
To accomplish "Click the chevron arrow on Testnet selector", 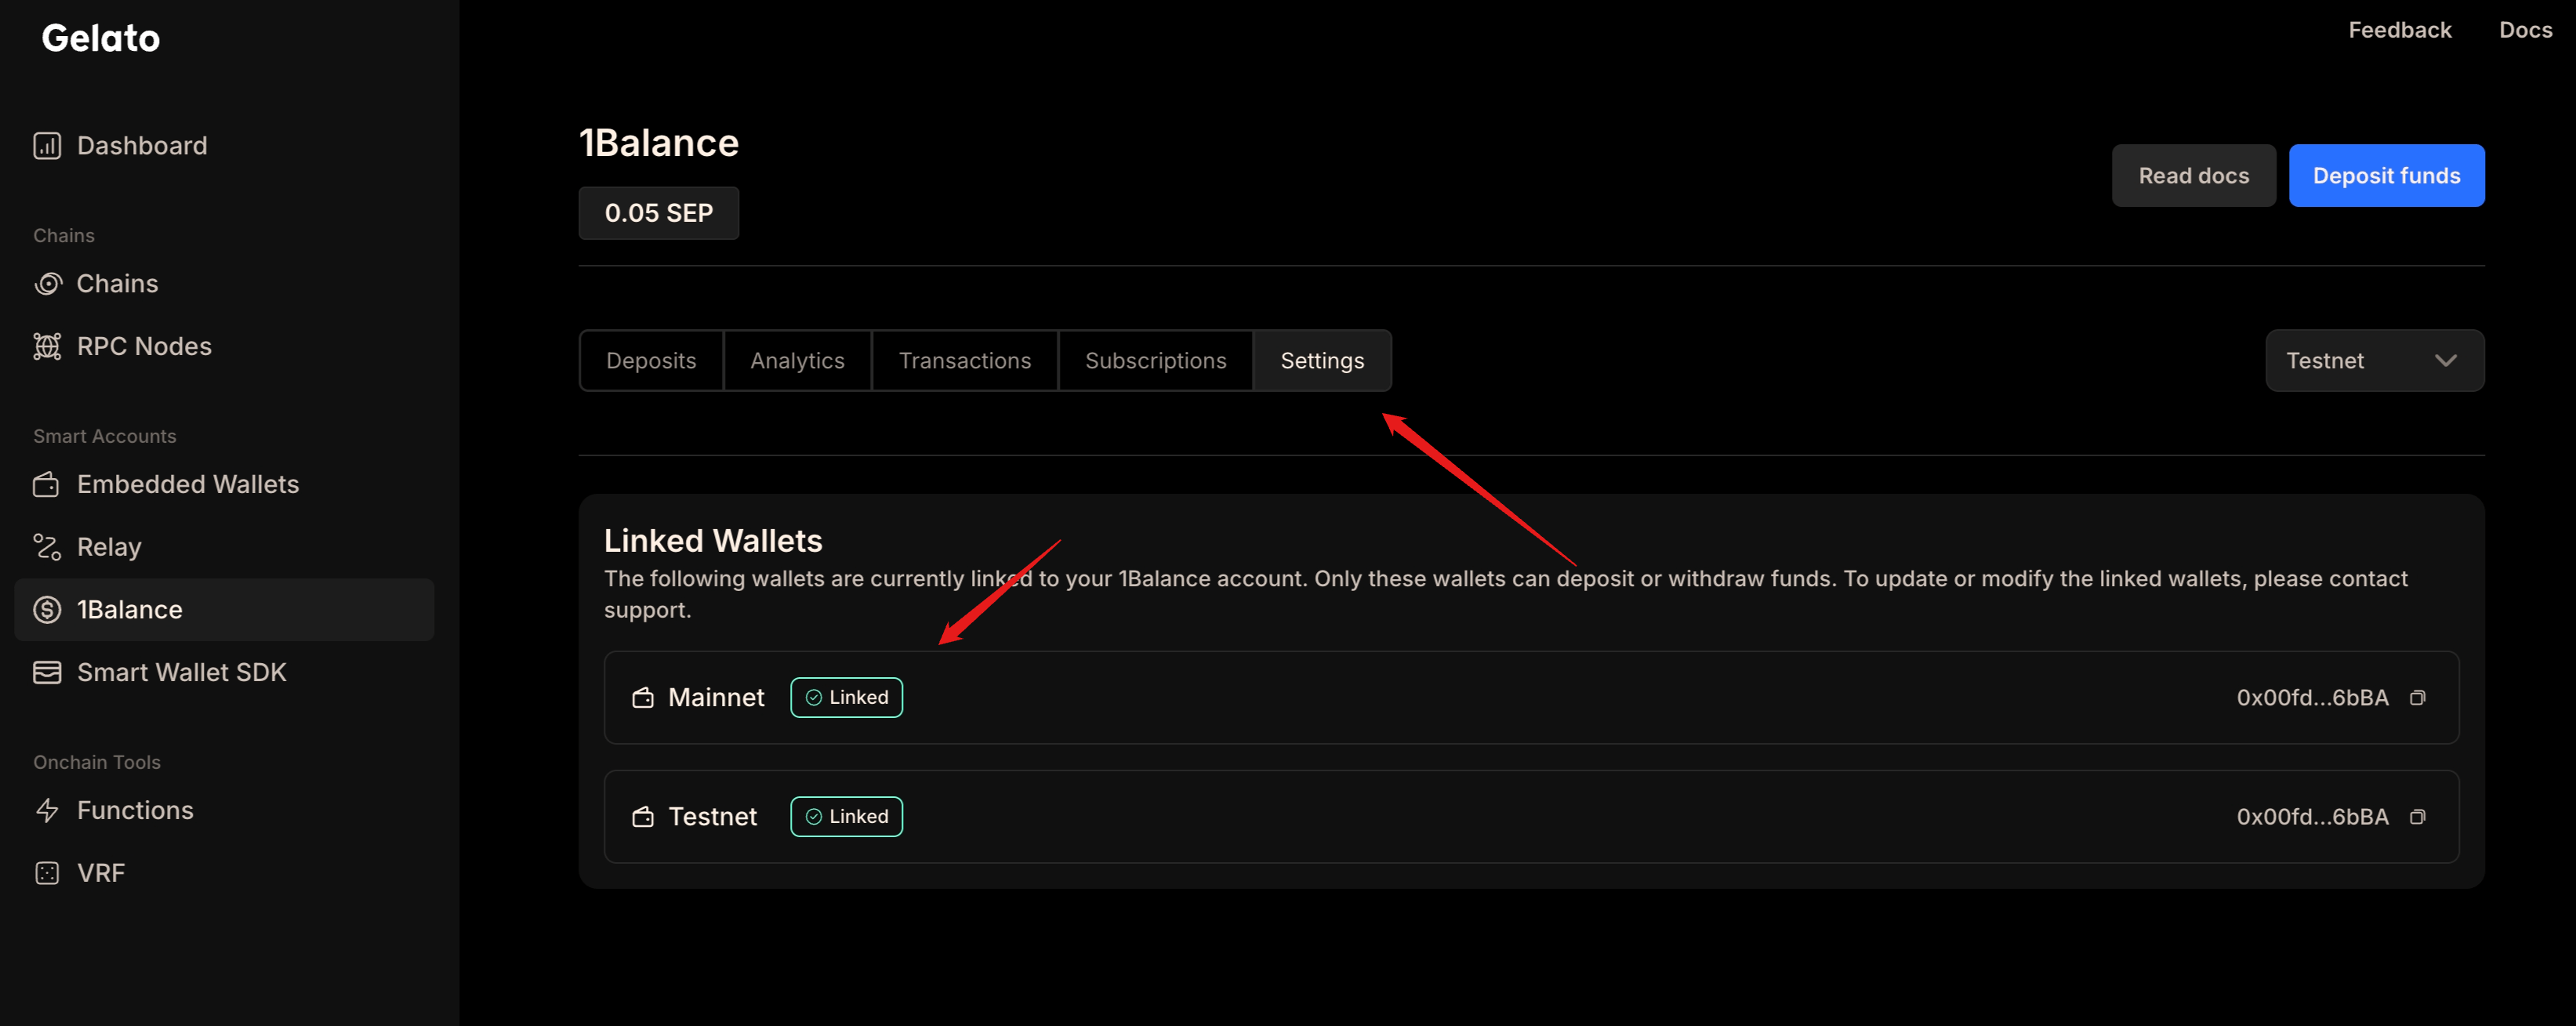I will tap(2445, 361).
